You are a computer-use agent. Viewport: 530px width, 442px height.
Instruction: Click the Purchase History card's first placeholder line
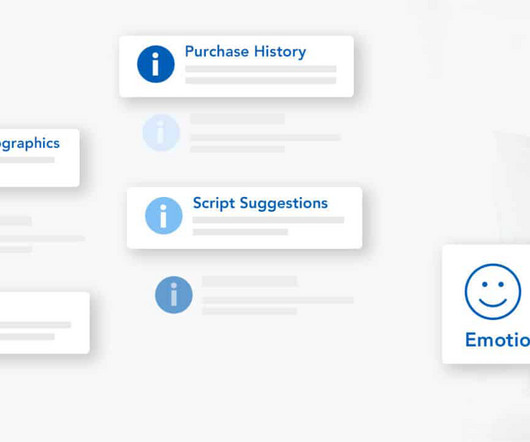(x=261, y=69)
